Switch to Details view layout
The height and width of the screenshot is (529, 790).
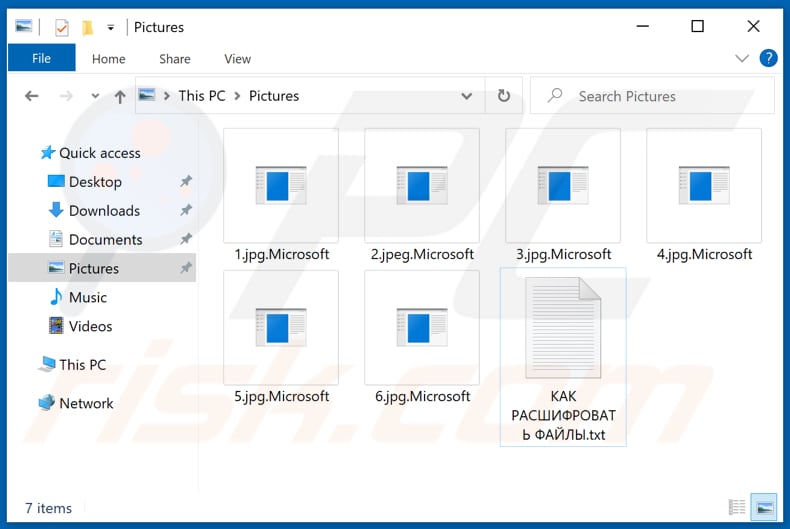737,507
